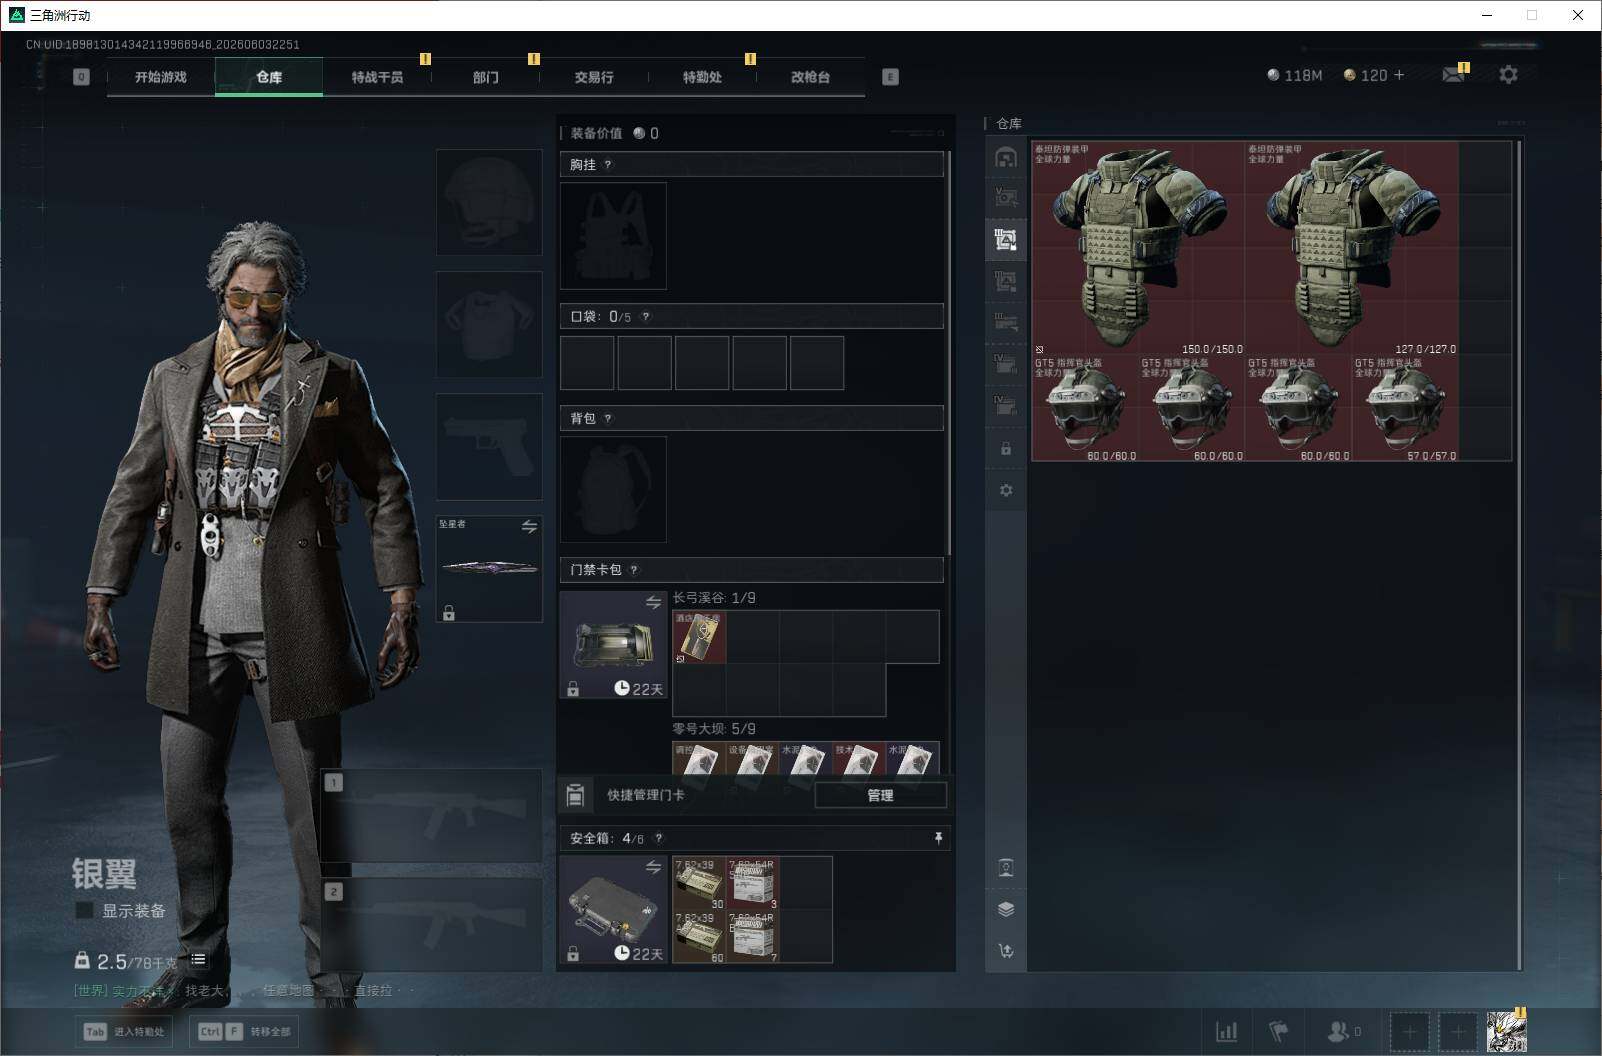Select the 7.62x39 ammo stack of 30
The image size is (1602, 1056).
coord(699,883)
